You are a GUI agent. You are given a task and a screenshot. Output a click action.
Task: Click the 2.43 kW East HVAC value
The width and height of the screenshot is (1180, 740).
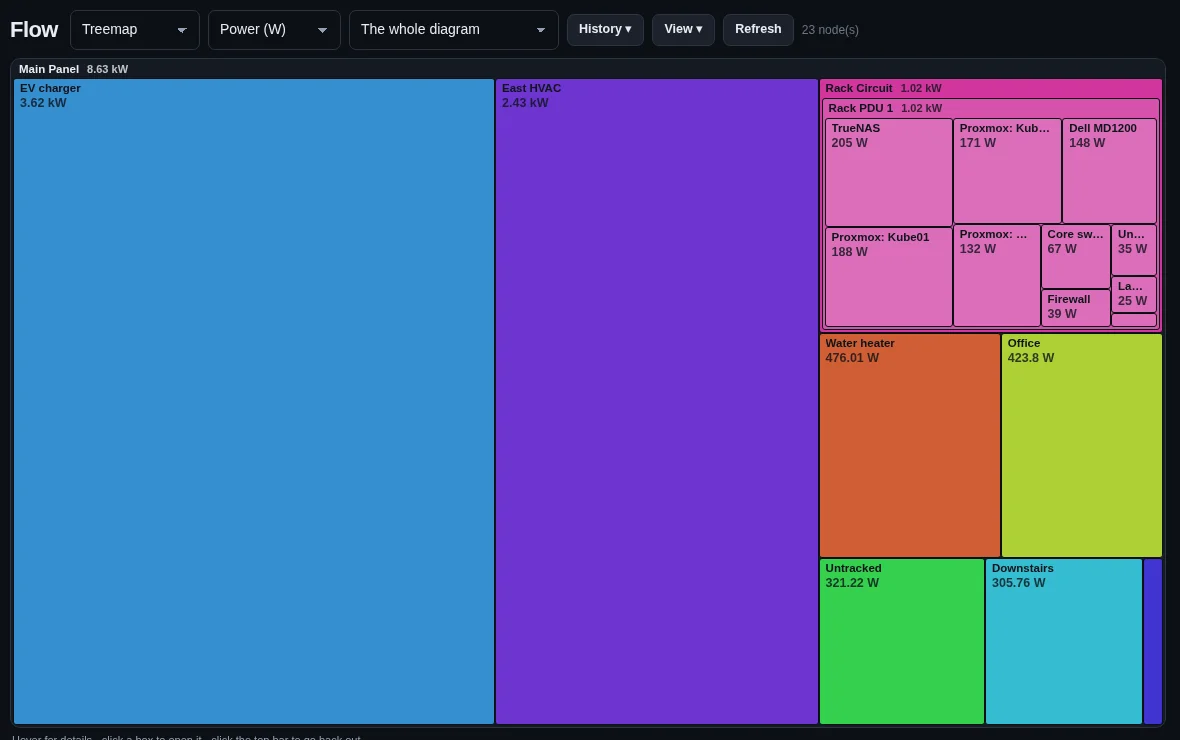pos(525,103)
